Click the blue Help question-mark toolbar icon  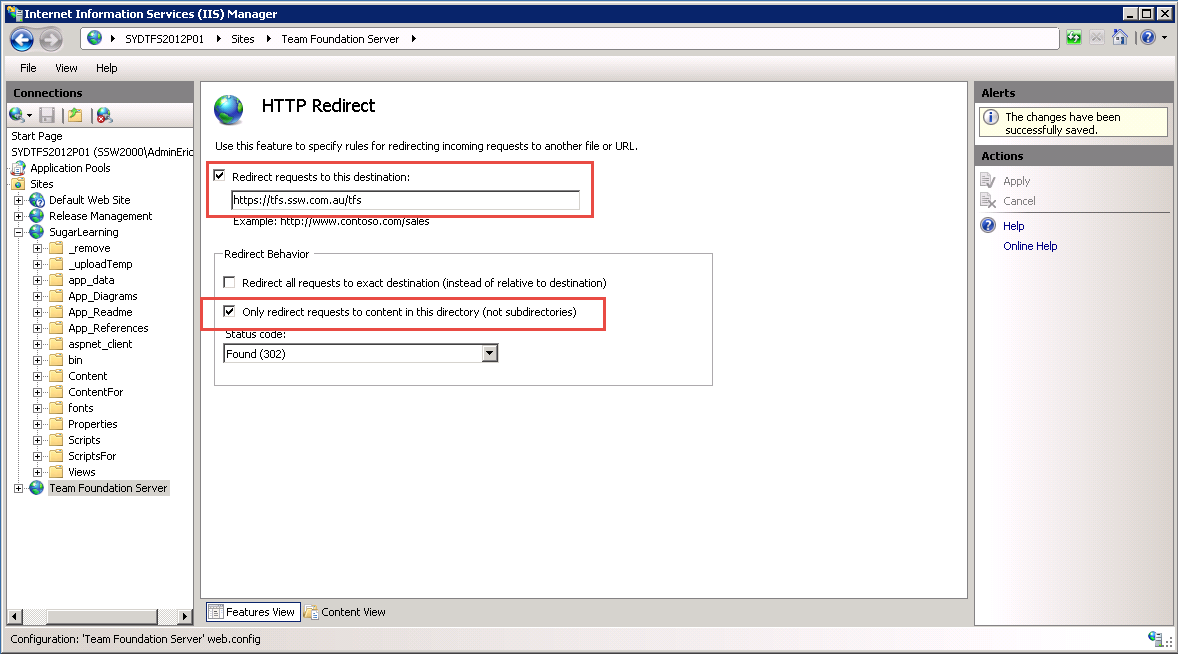[x=1147, y=38]
